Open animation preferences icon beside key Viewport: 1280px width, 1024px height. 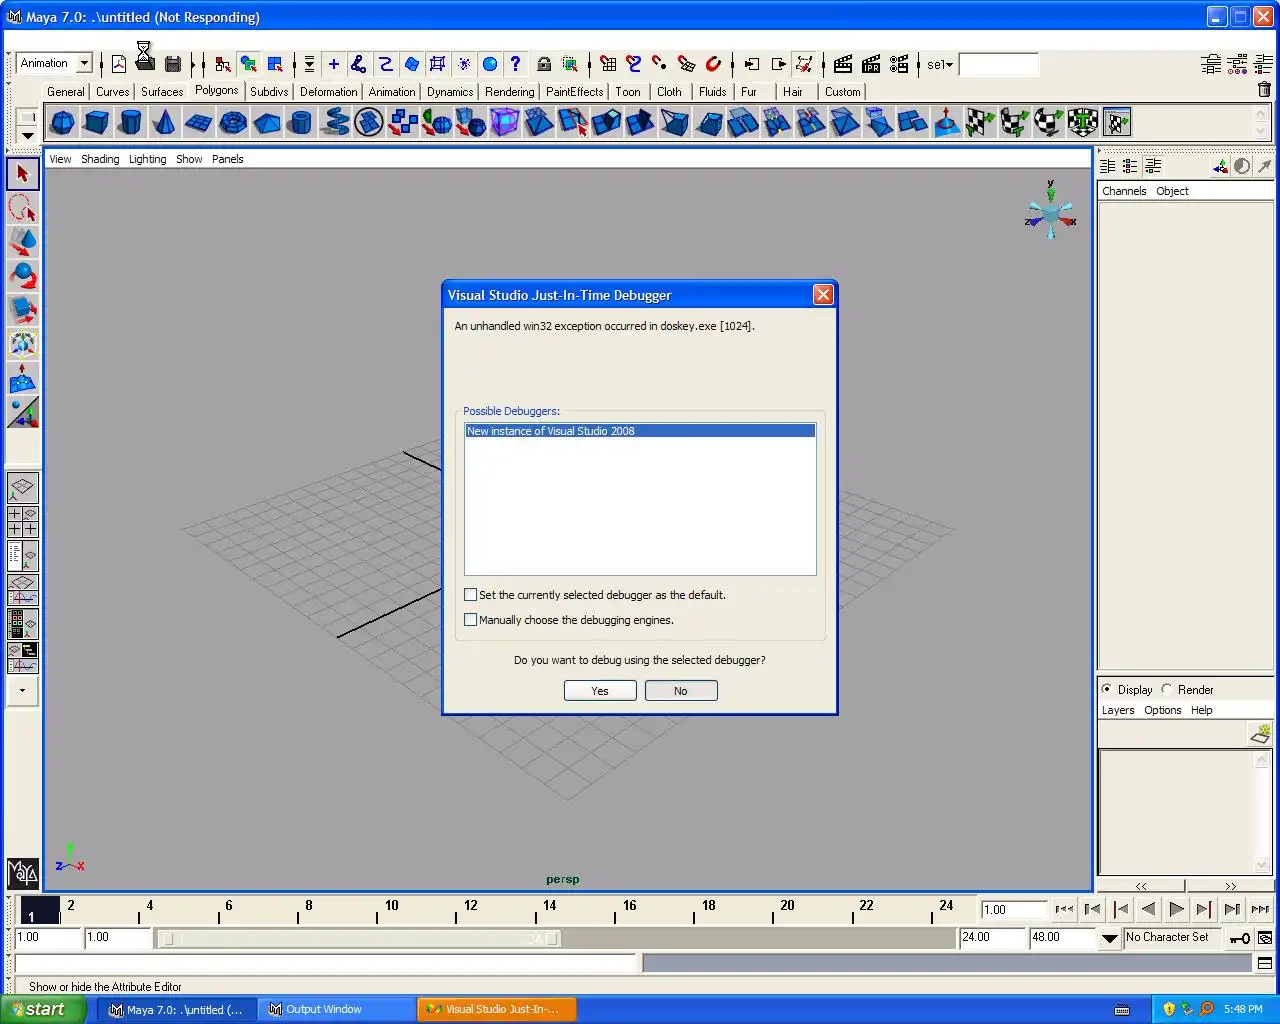1265,938
